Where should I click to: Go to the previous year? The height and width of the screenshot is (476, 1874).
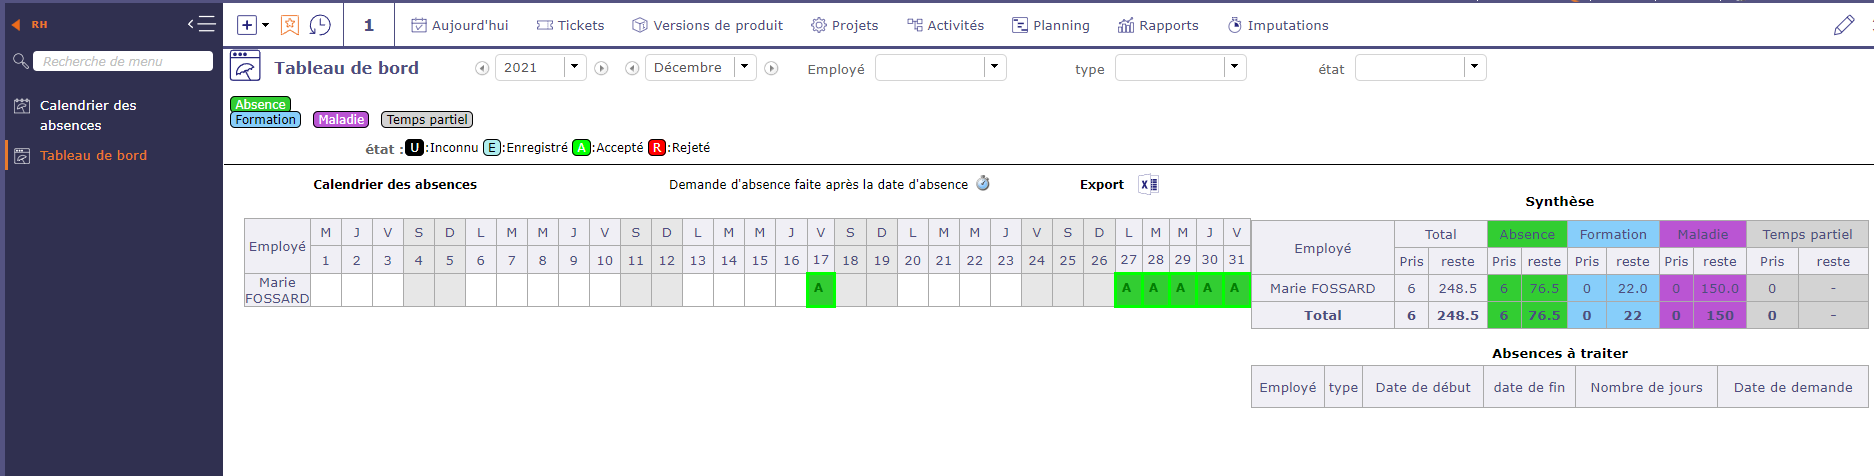coord(482,68)
